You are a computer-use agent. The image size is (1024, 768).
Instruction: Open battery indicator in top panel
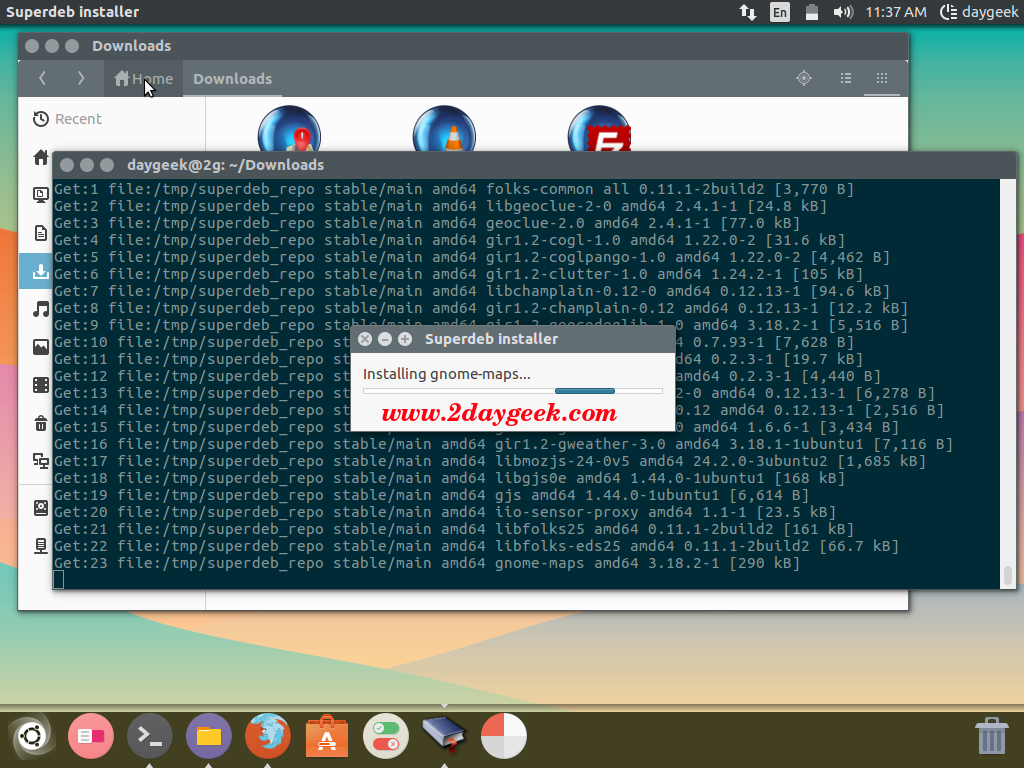(812, 12)
